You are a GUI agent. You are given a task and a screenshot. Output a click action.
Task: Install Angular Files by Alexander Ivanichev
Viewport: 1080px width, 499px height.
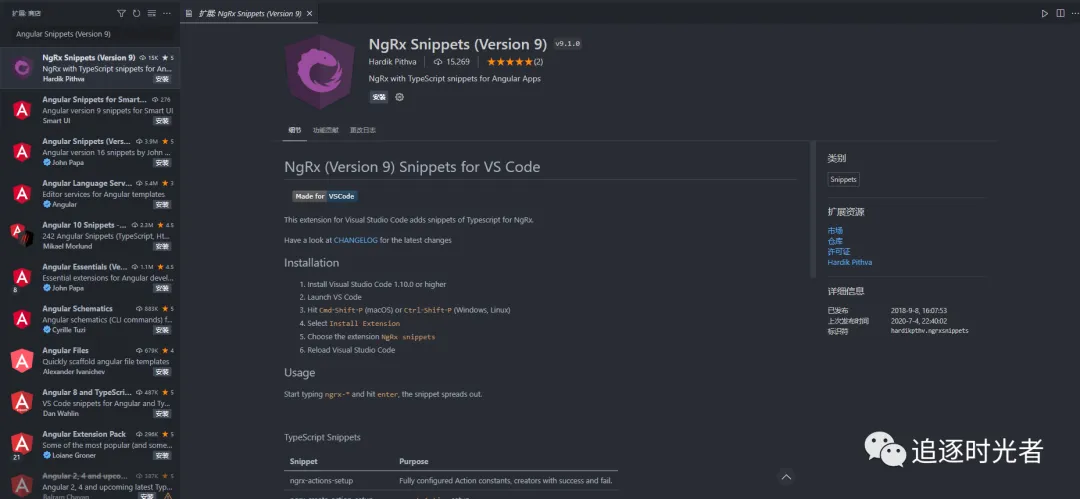click(162, 372)
